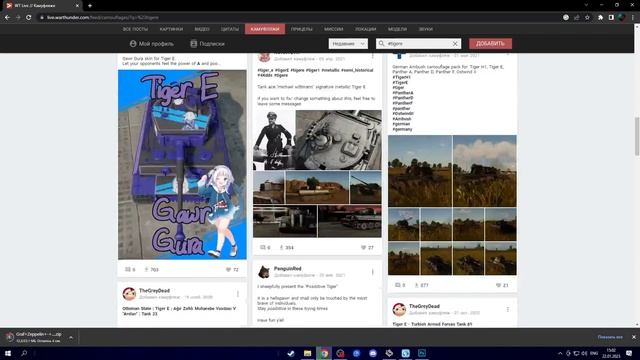Open the Все посты tab

pos(135,29)
